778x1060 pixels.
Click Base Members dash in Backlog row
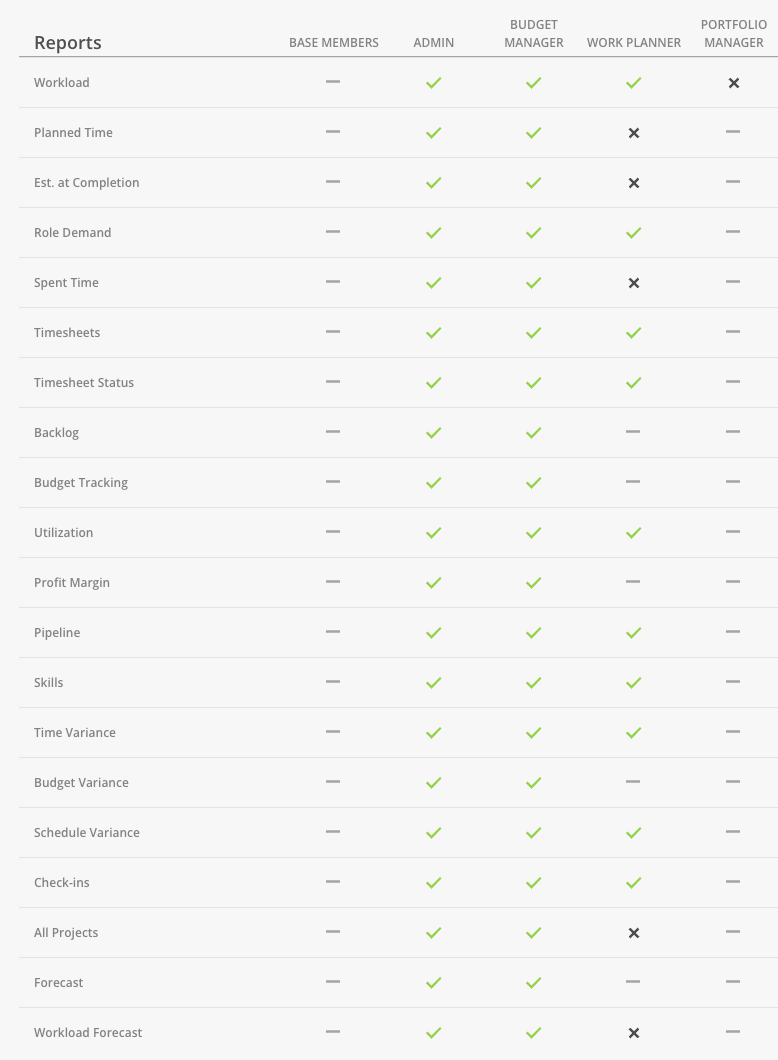[333, 431]
